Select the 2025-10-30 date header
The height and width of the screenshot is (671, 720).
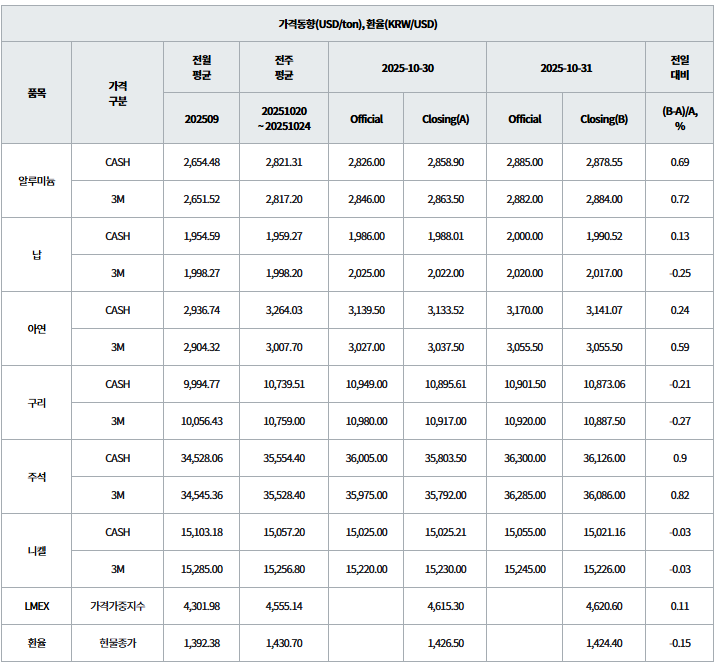tap(407, 67)
